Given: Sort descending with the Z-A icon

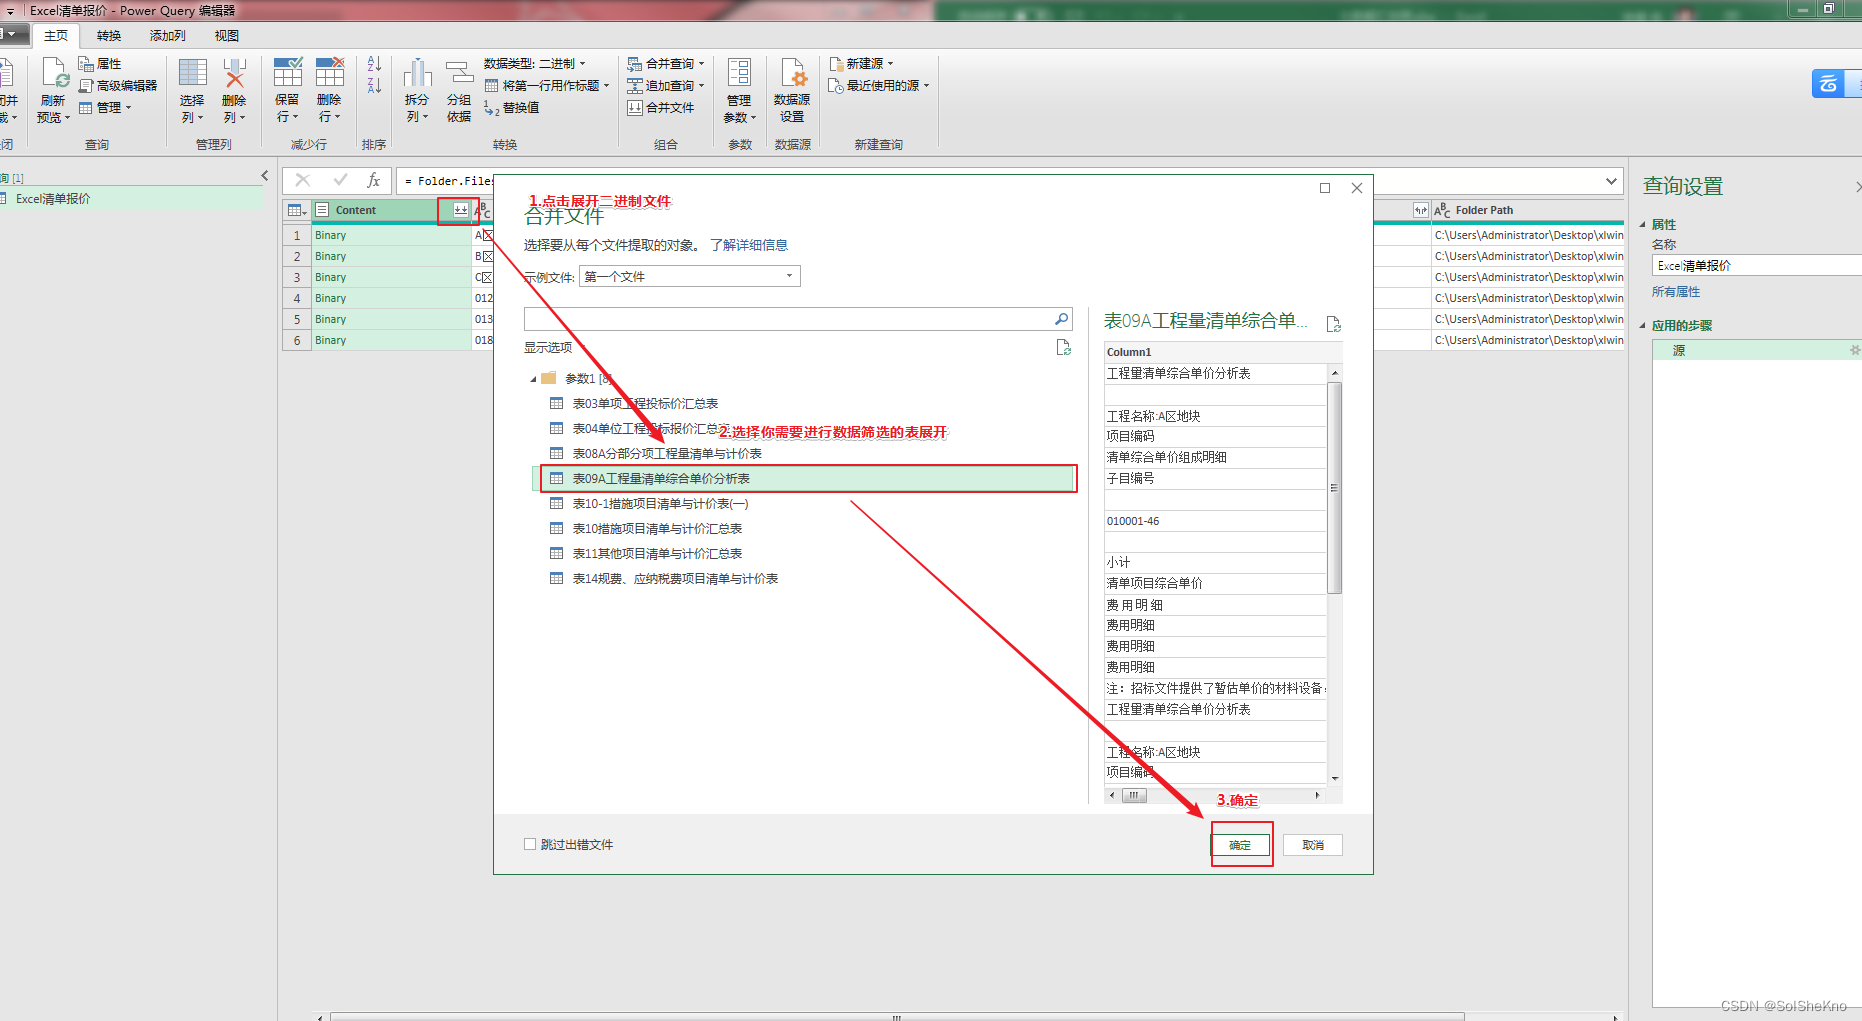Looking at the screenshot, I should pyautogui.click(x=374, y=87).
